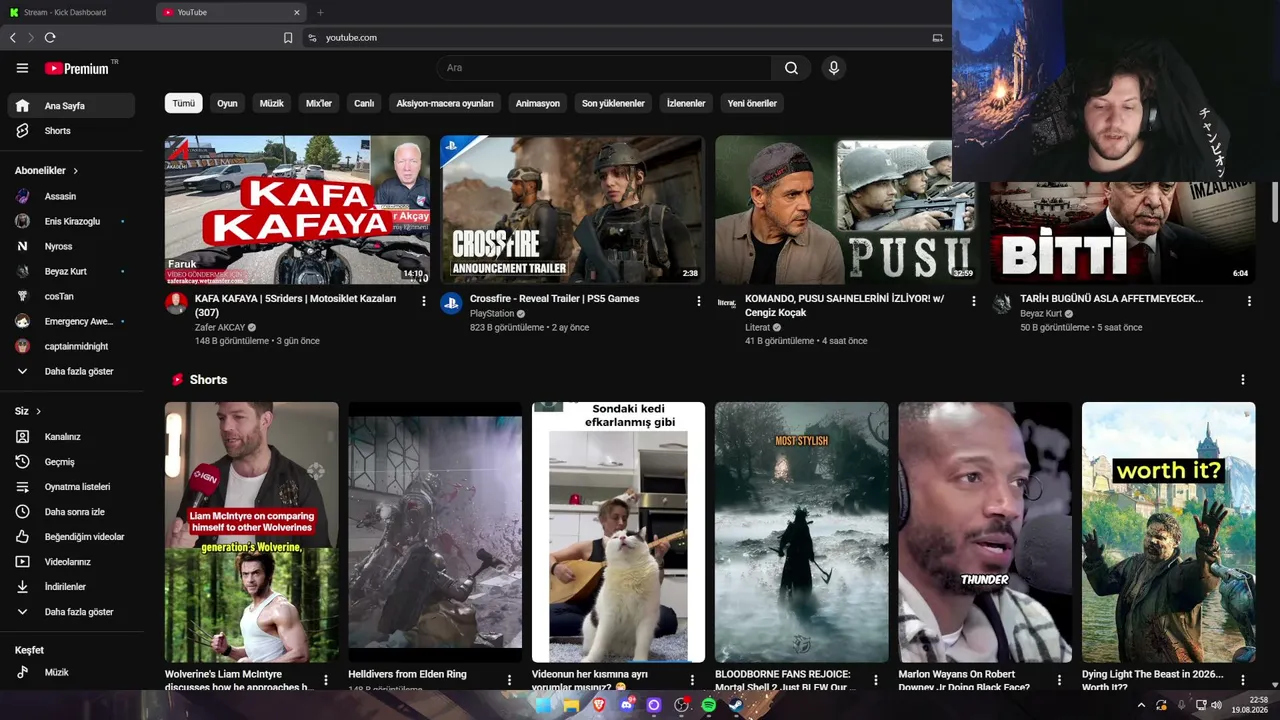This screenshot has width=1280, height=720.
Task: Open Beğendiğim videolar in the sidebar
Action: click(x=71, y=537)
